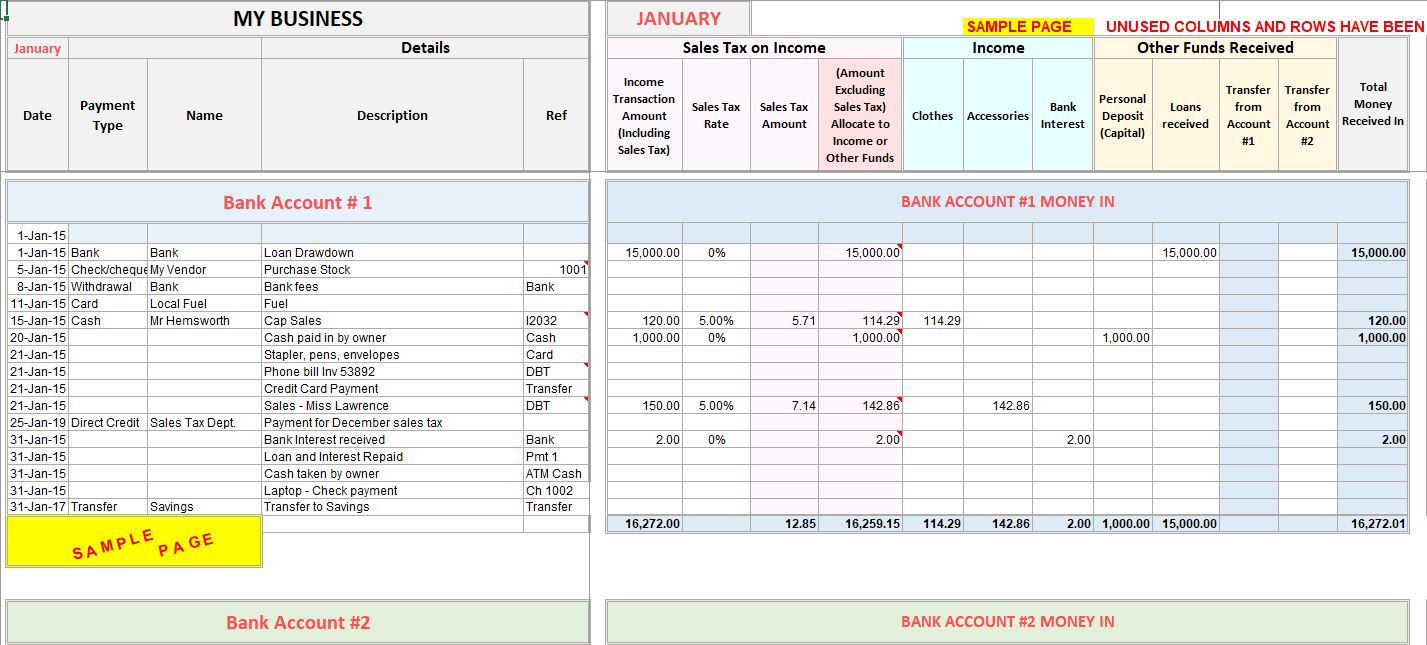Click the Description column header

(x=392, y=115)
